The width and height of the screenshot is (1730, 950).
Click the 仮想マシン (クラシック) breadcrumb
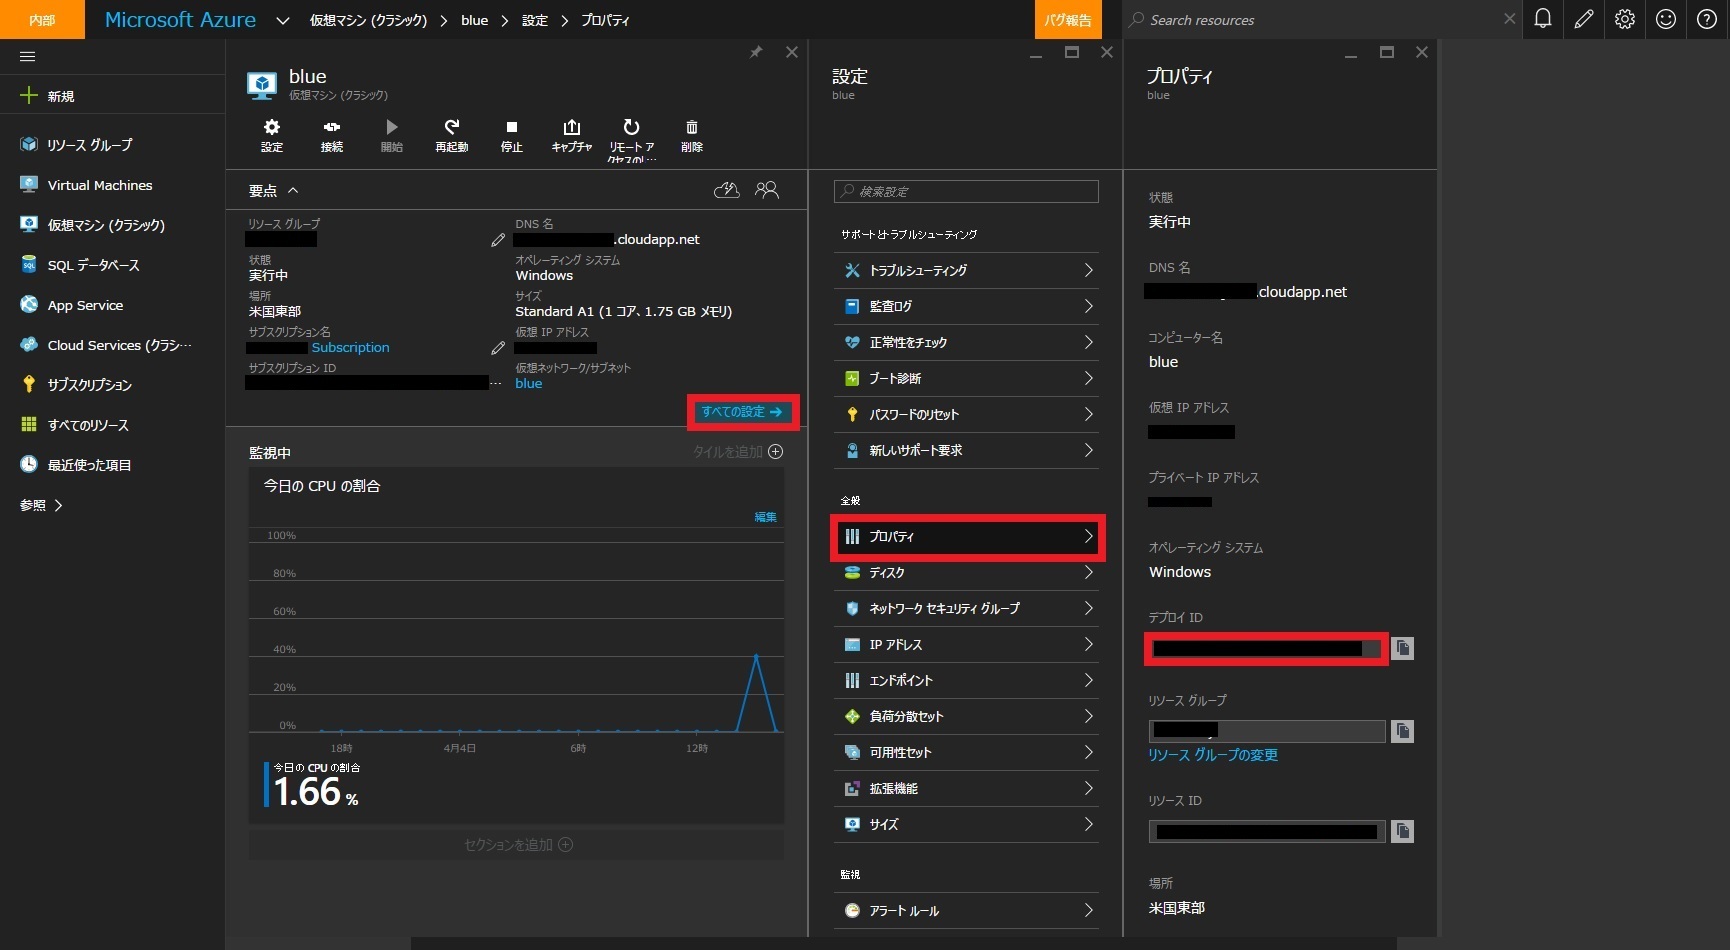point(368,20)
